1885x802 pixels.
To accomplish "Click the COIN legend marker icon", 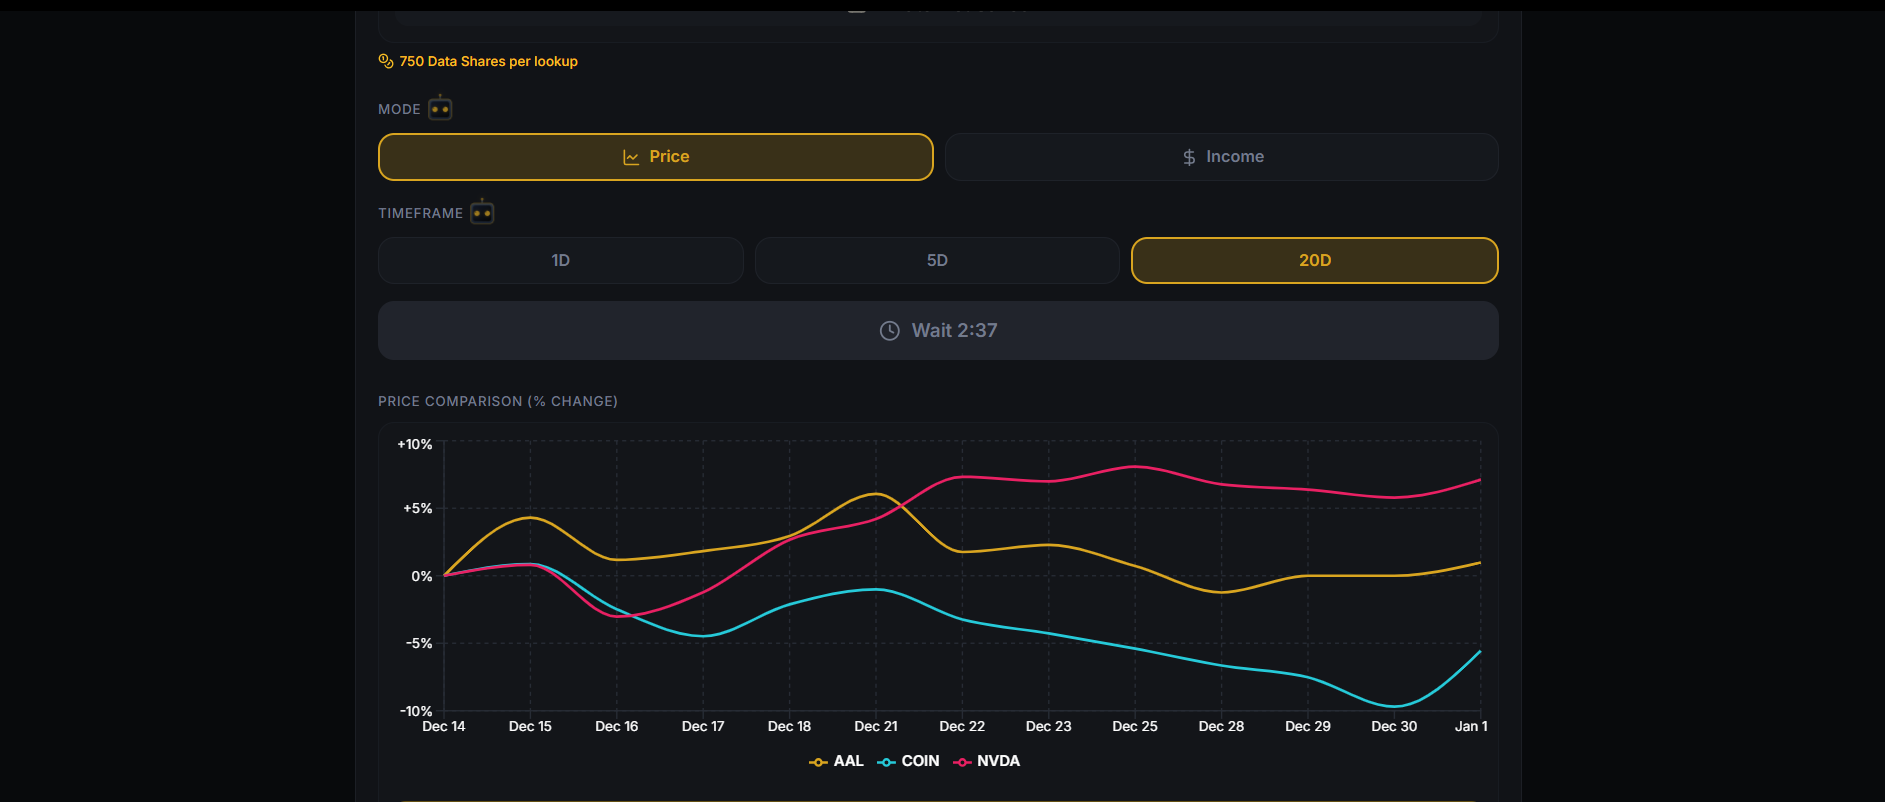I will (886, 762).
